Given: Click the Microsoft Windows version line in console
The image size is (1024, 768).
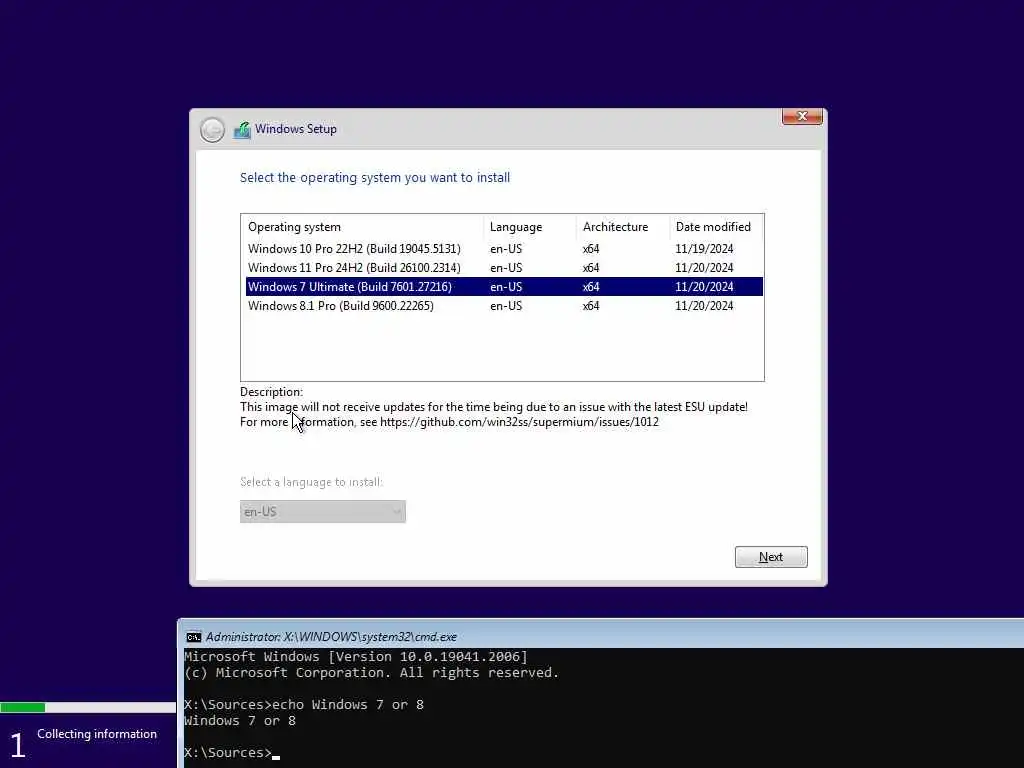Looking at the screenshot, I should pyautogui.click(x=355, y=656).
